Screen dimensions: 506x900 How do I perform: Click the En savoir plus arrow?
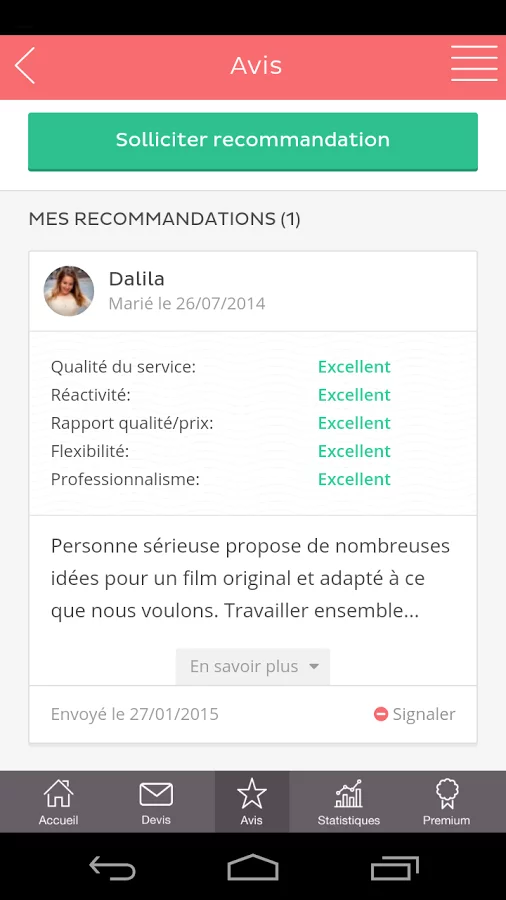coord(314,667)
